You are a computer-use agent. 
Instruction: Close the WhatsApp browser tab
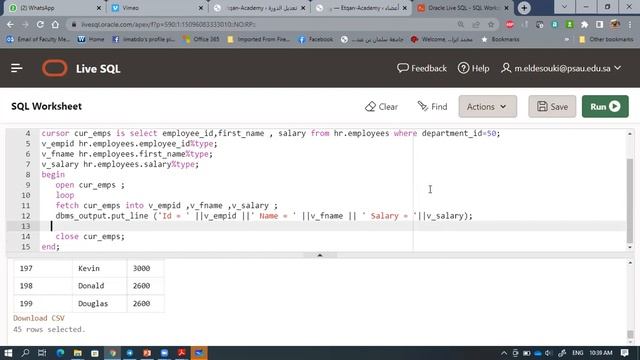(x=99, y=8)
